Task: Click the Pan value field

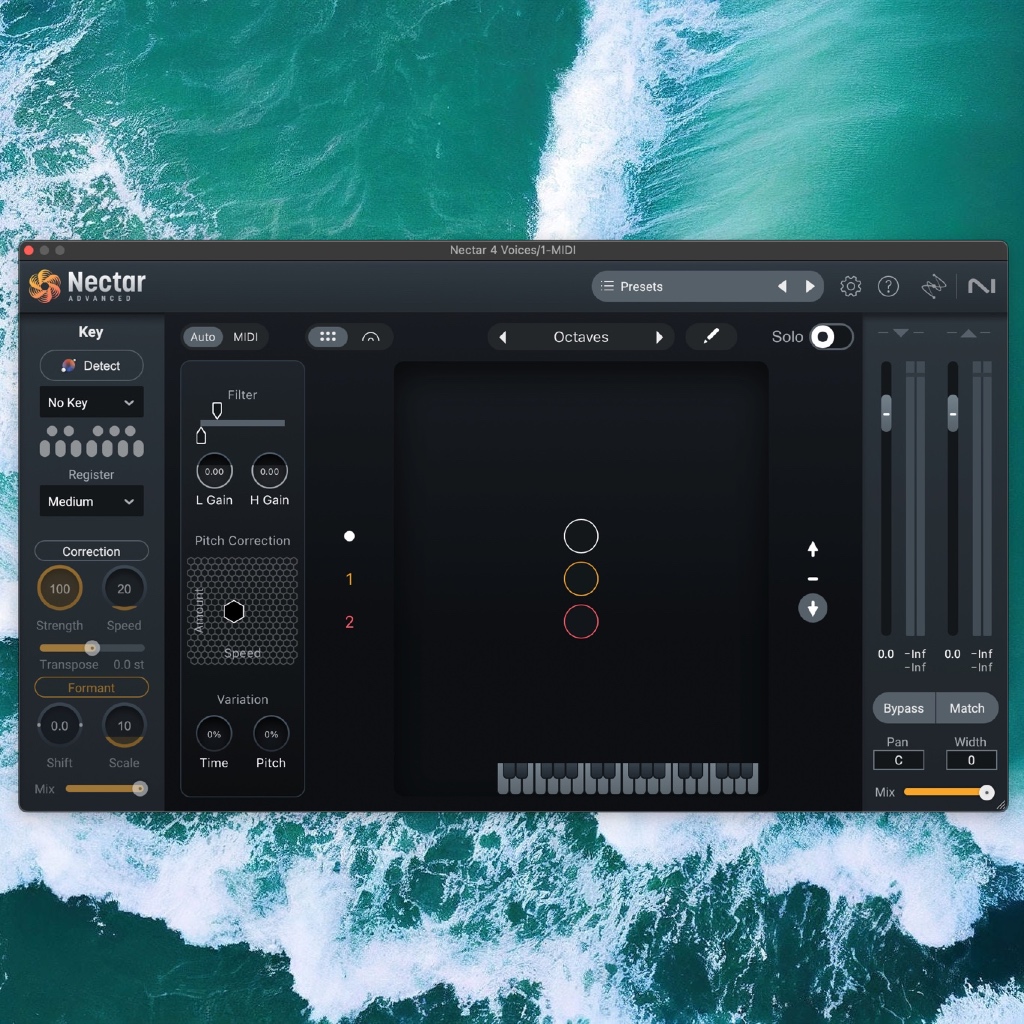Action: coord(897,760)
